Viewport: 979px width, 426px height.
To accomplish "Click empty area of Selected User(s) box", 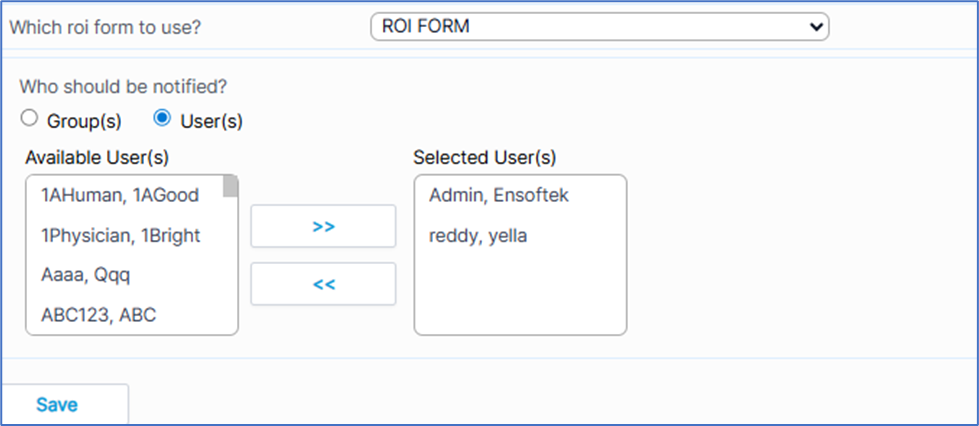I will 520,295.
